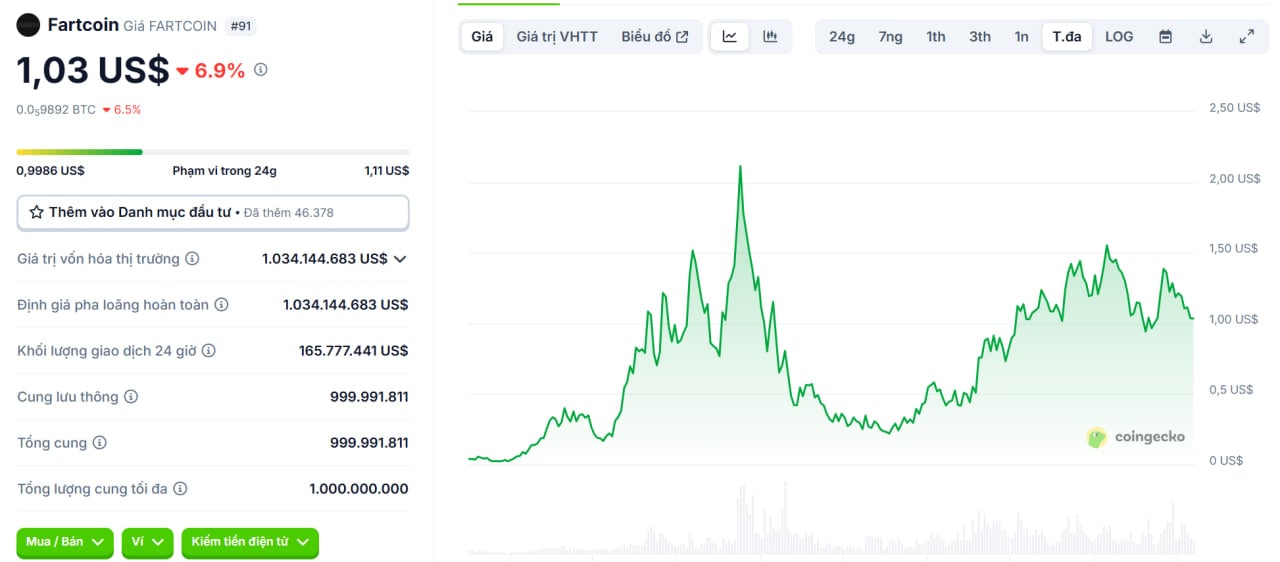The image size is (1280, 562).
Task: Click fully diluted value 1.034.144.683 US$
Action: 346,305
